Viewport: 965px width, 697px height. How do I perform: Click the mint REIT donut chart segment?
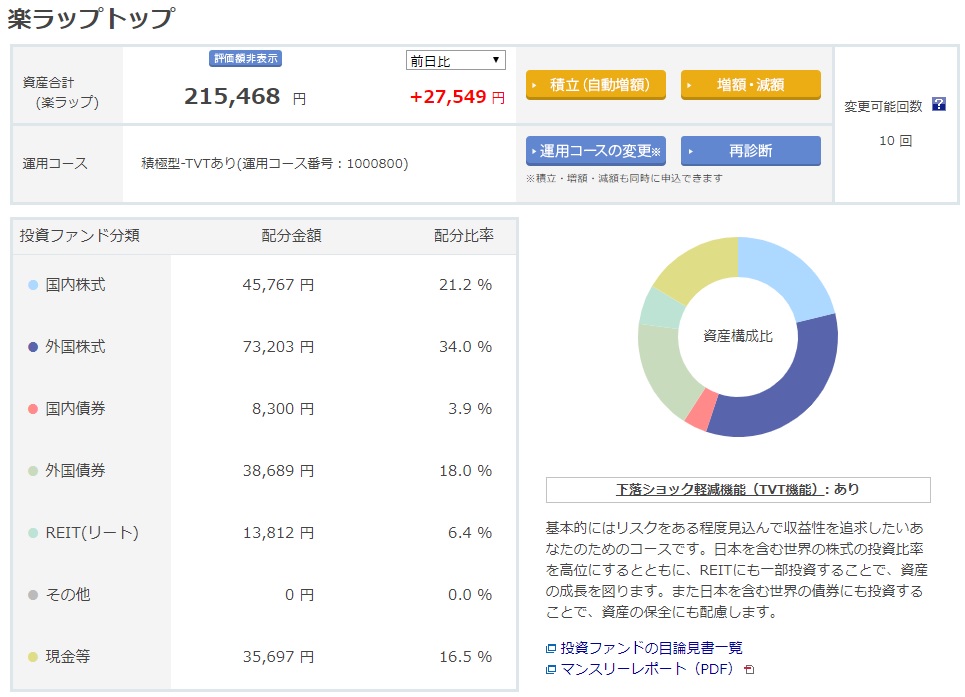pyautogui.click(x=662, y=308)
